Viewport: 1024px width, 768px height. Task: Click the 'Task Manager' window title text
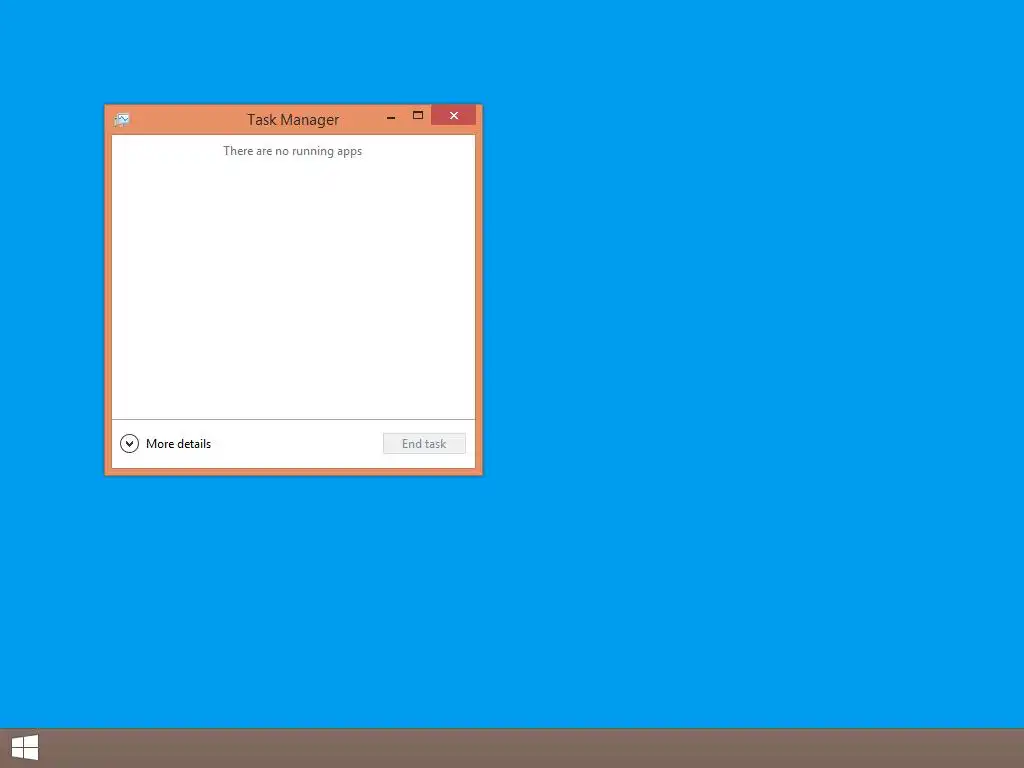(x=293, y=120)
